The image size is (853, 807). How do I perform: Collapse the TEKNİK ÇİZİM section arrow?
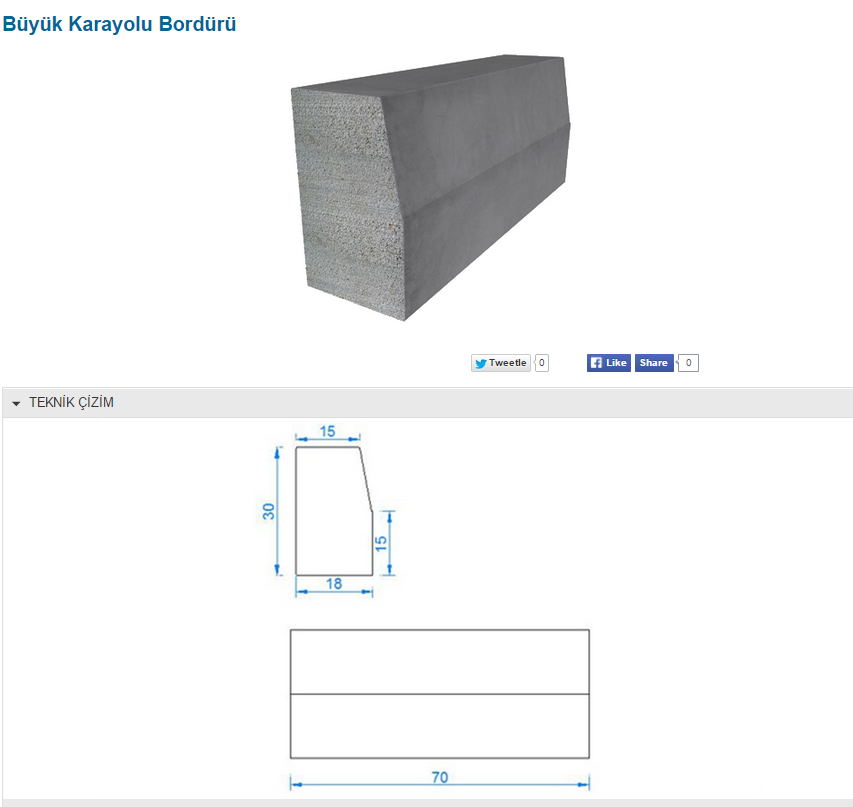point(16,403)
